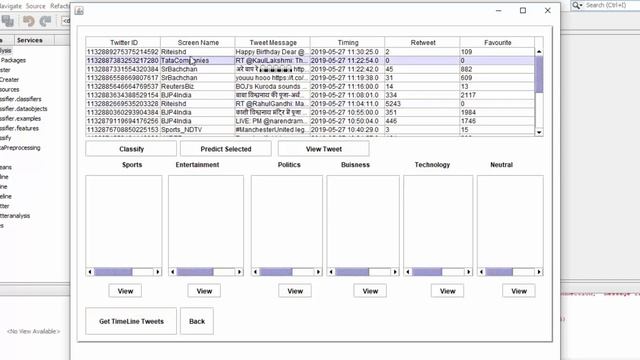
Task: Click the 'RT @RahulGandhi' tweet message
Action: [x=272, y=104]
